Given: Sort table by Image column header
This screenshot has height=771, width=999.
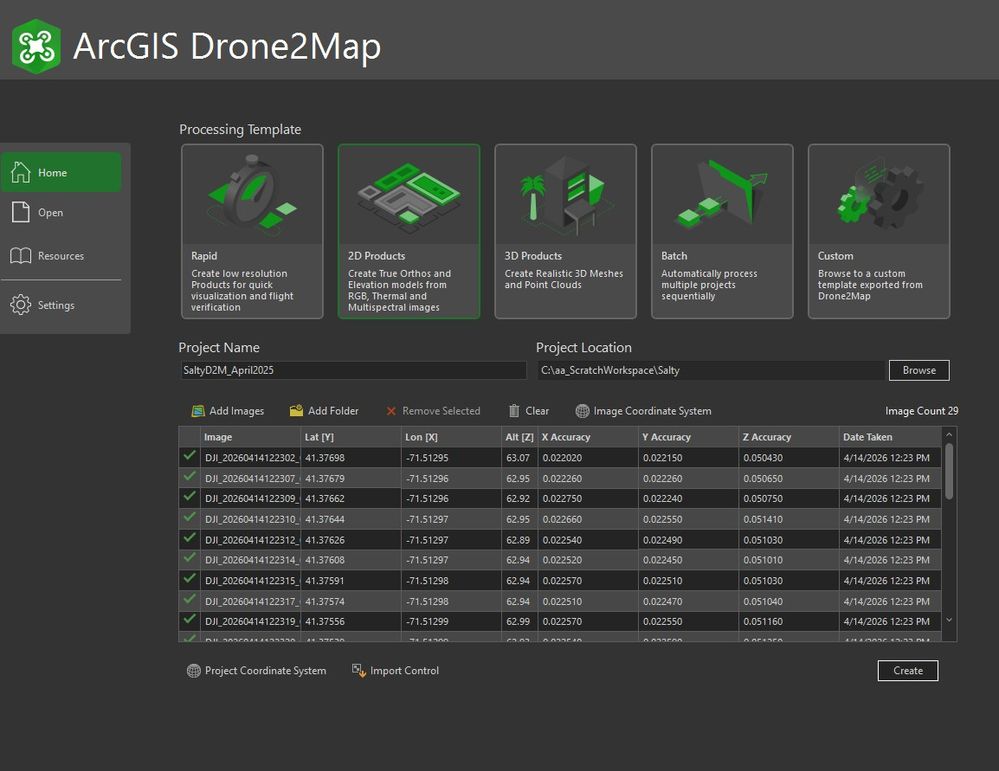Looking at the screenshot, I should click(250, 437).
